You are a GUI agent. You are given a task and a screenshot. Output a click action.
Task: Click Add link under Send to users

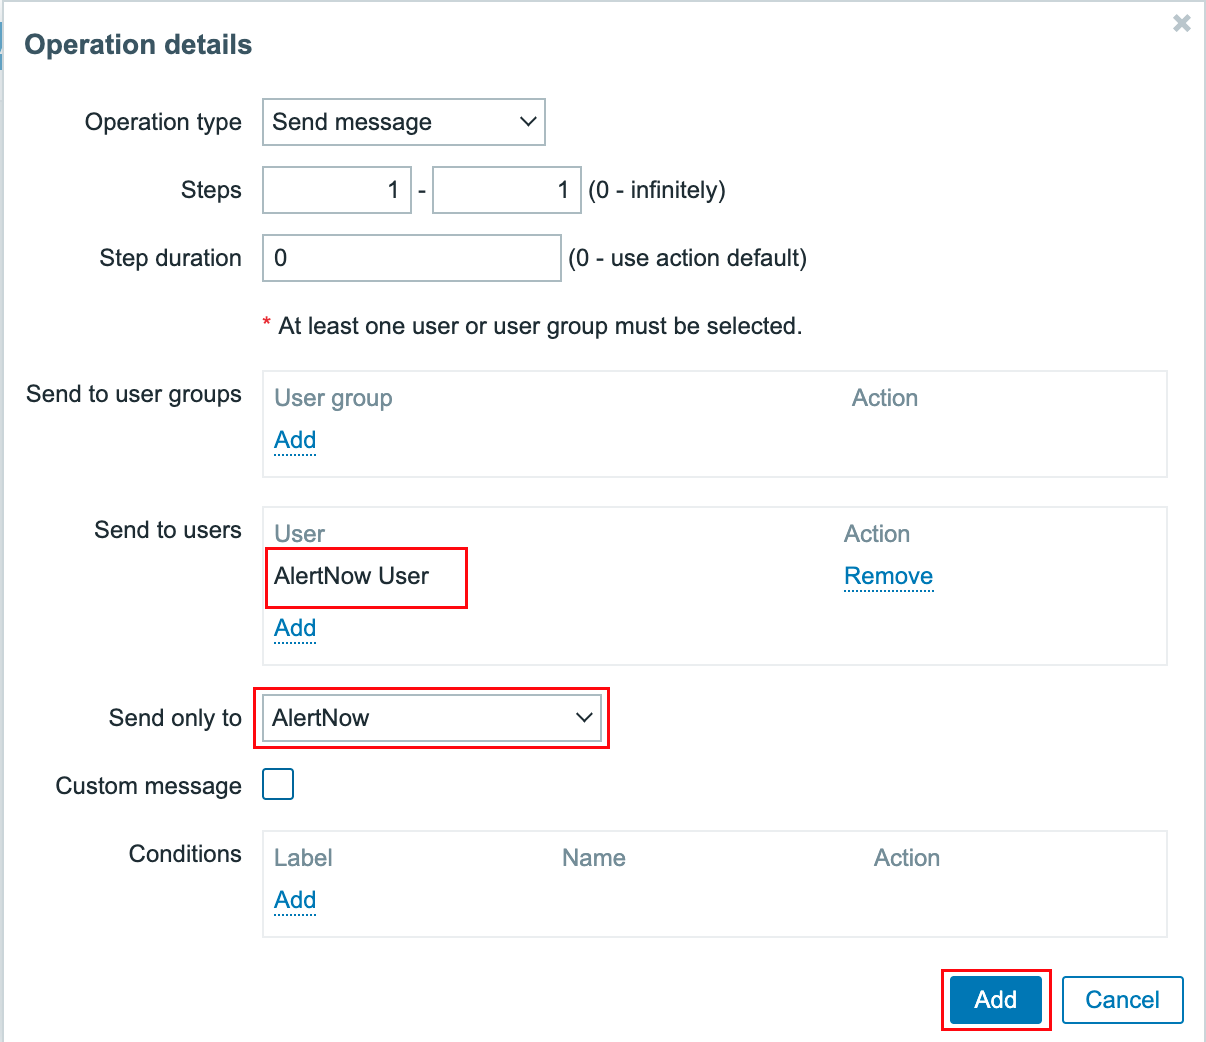[295, 628]
